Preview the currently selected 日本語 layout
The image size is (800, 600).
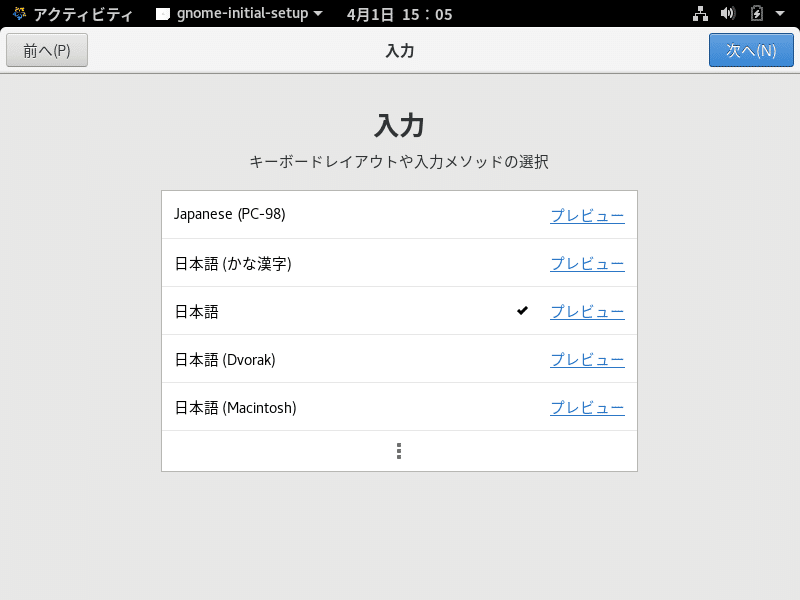(587, 311)
